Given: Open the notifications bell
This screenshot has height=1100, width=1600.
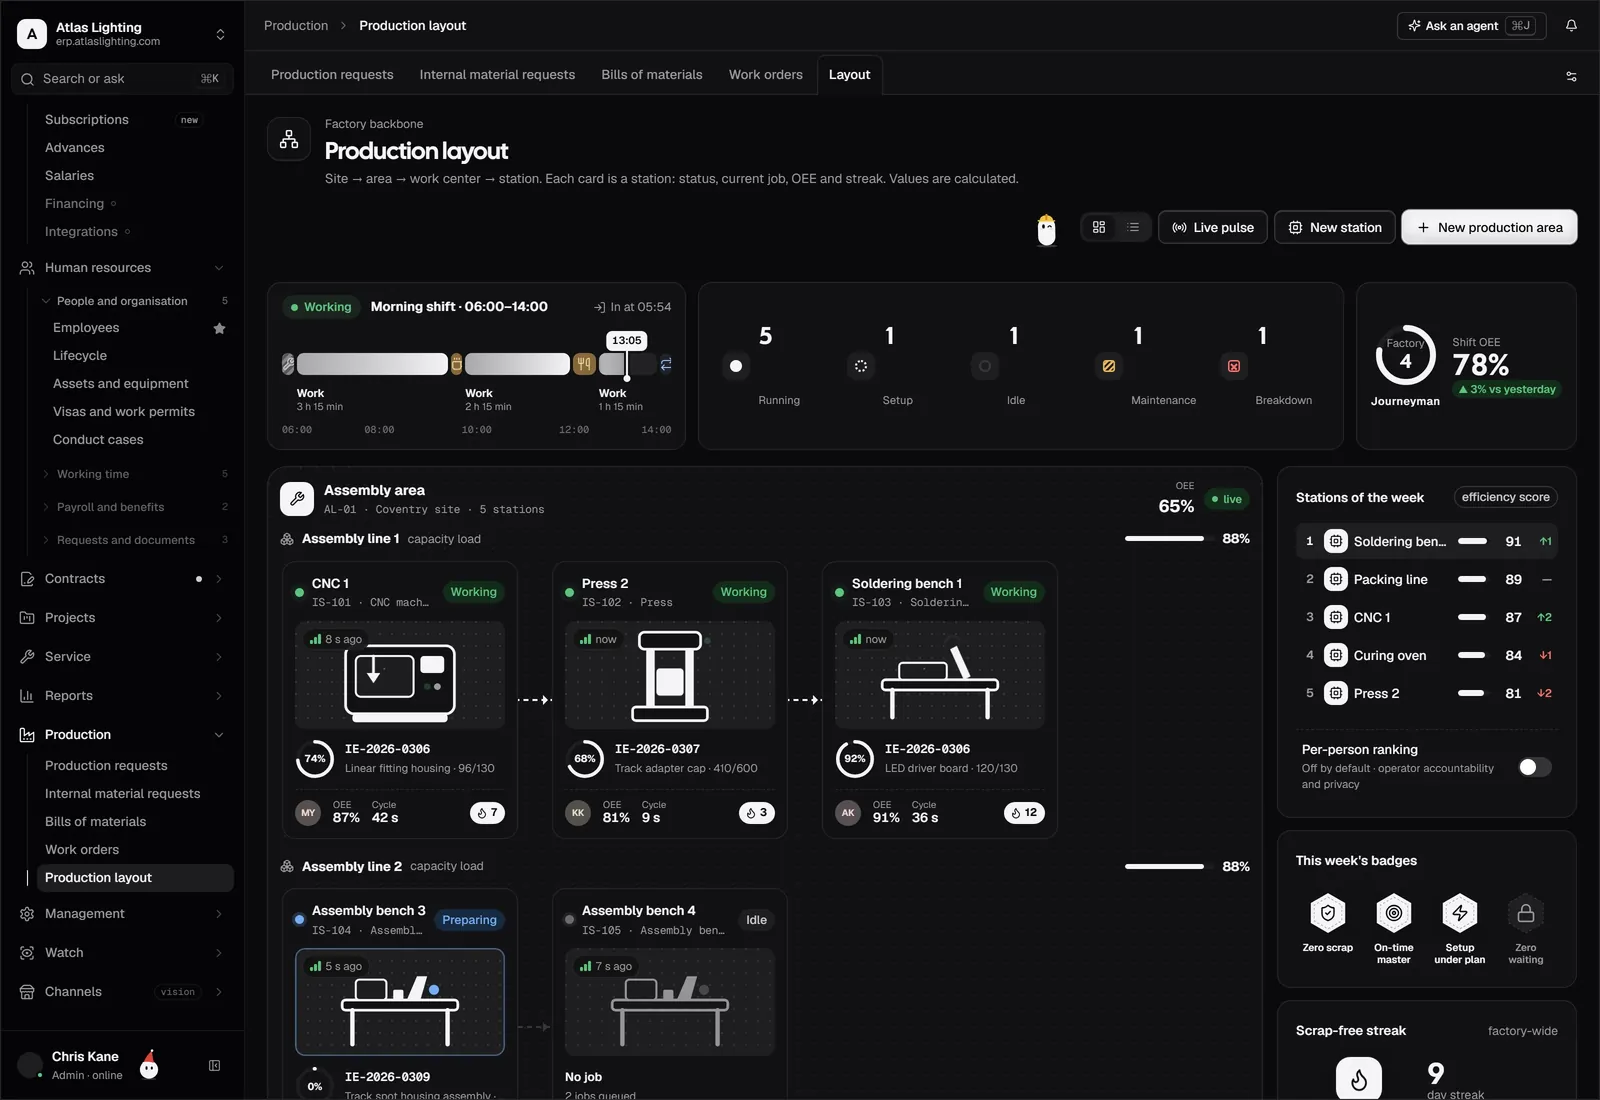Looking at the screenshot, I should 1571,26.
